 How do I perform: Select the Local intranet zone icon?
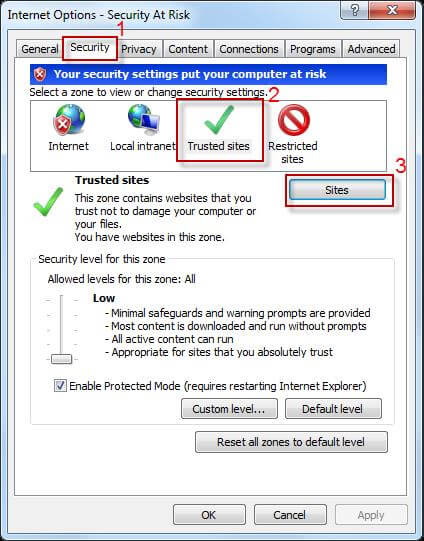tap(144, 119)
